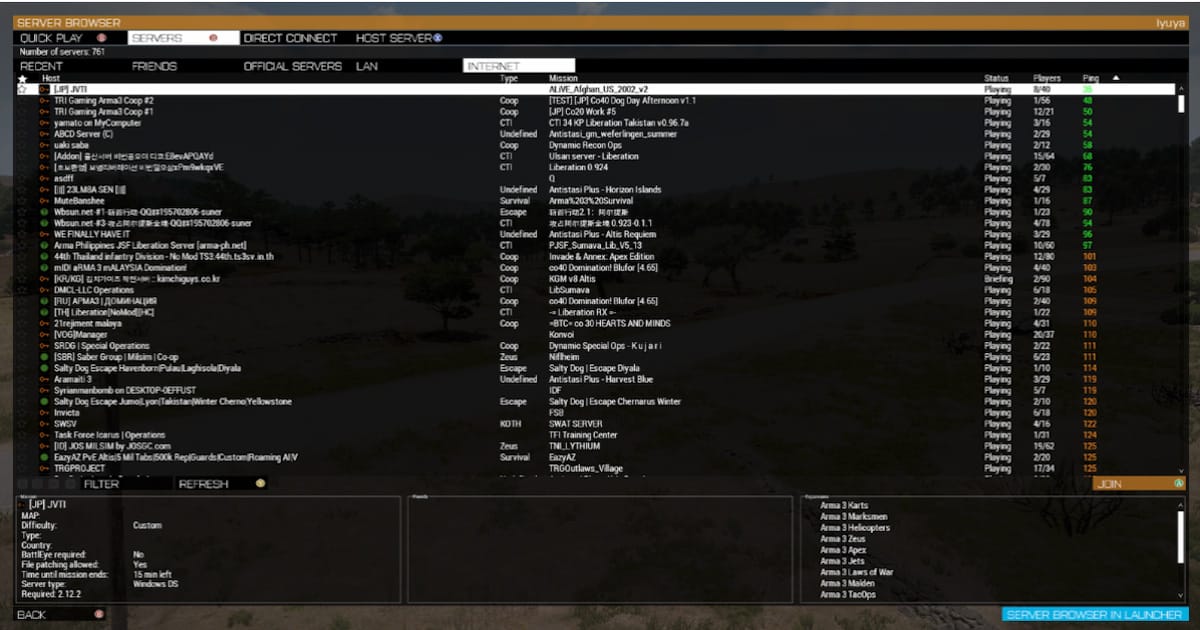Click the key icon next to SWSV
The image size is (1200, 630).
(44, 424)
